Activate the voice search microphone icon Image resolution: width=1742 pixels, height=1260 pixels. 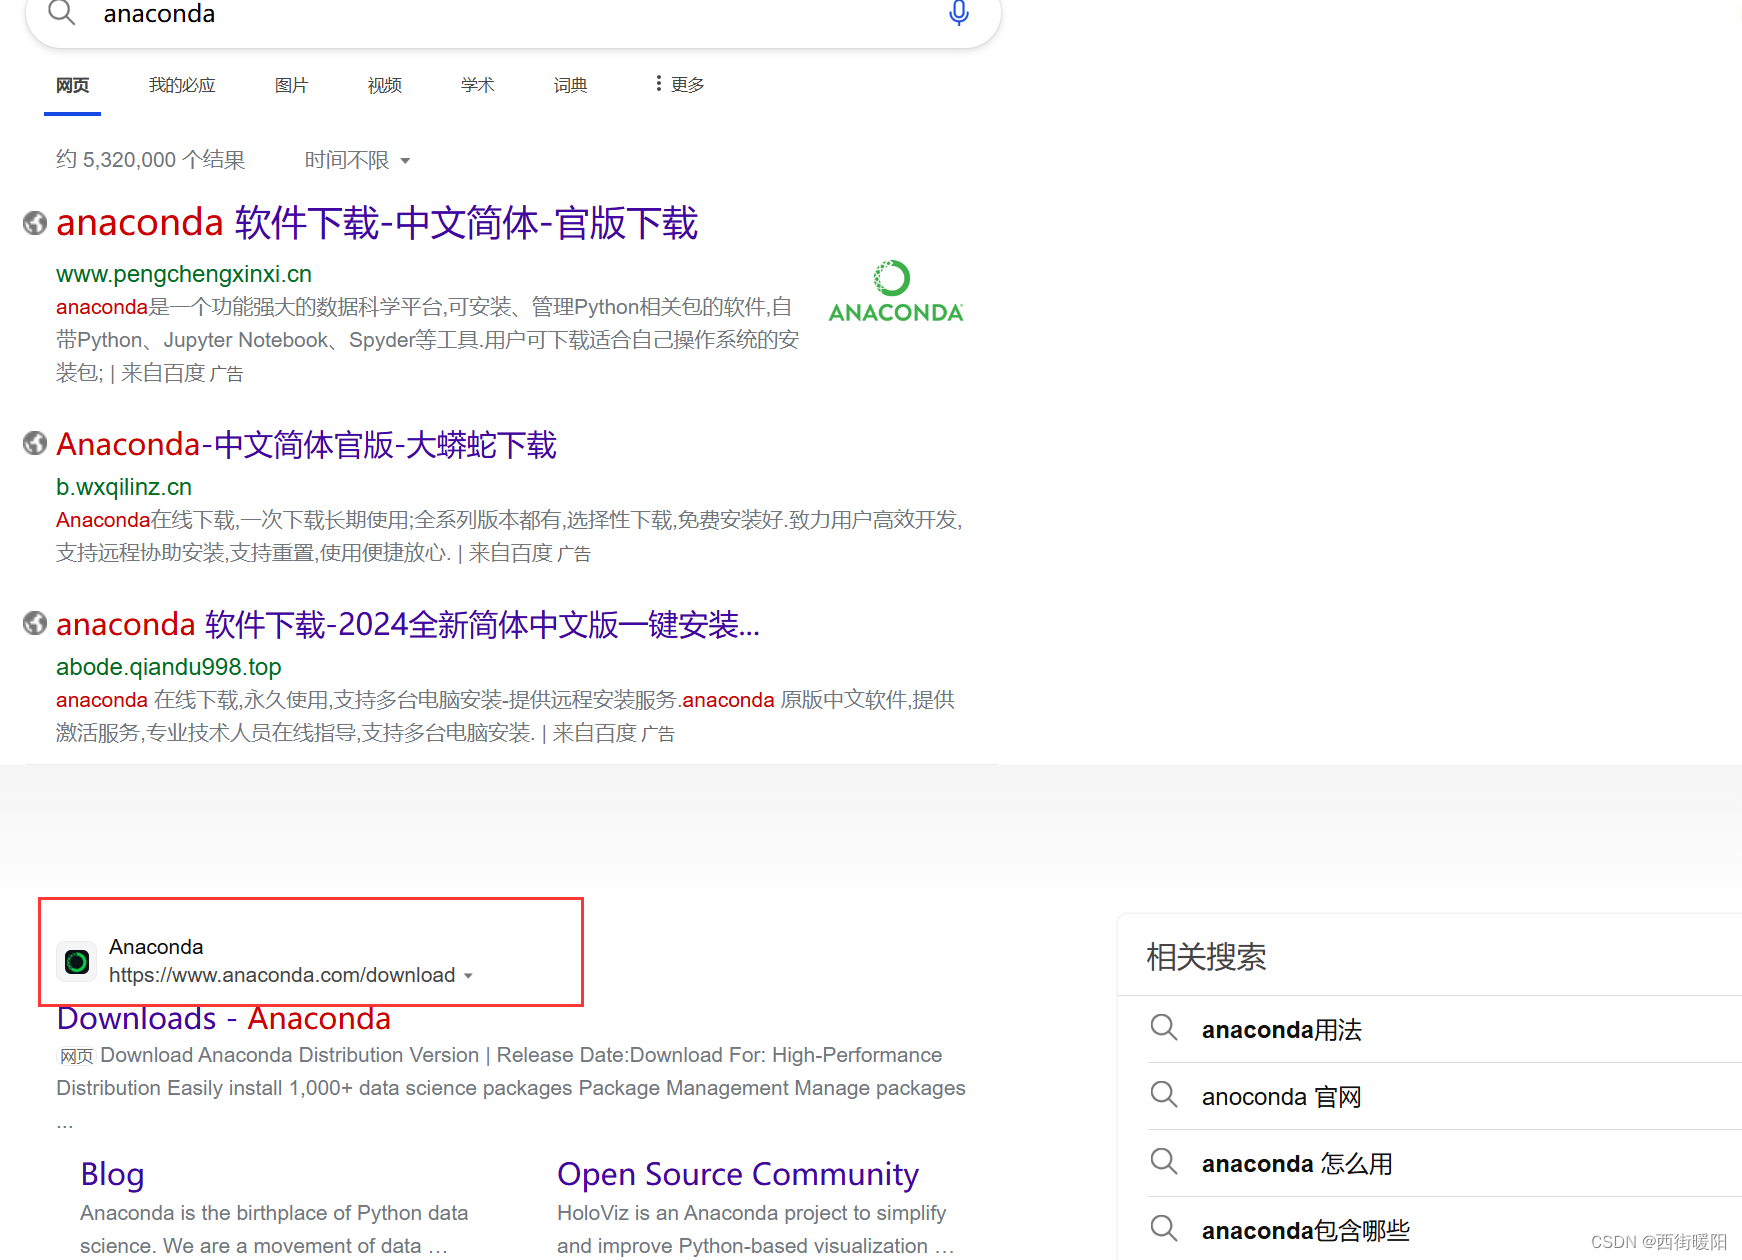958,13
